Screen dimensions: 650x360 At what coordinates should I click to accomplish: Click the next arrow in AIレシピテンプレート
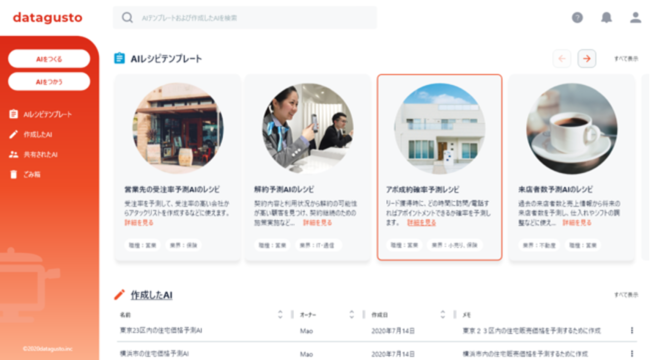(587, 58)
